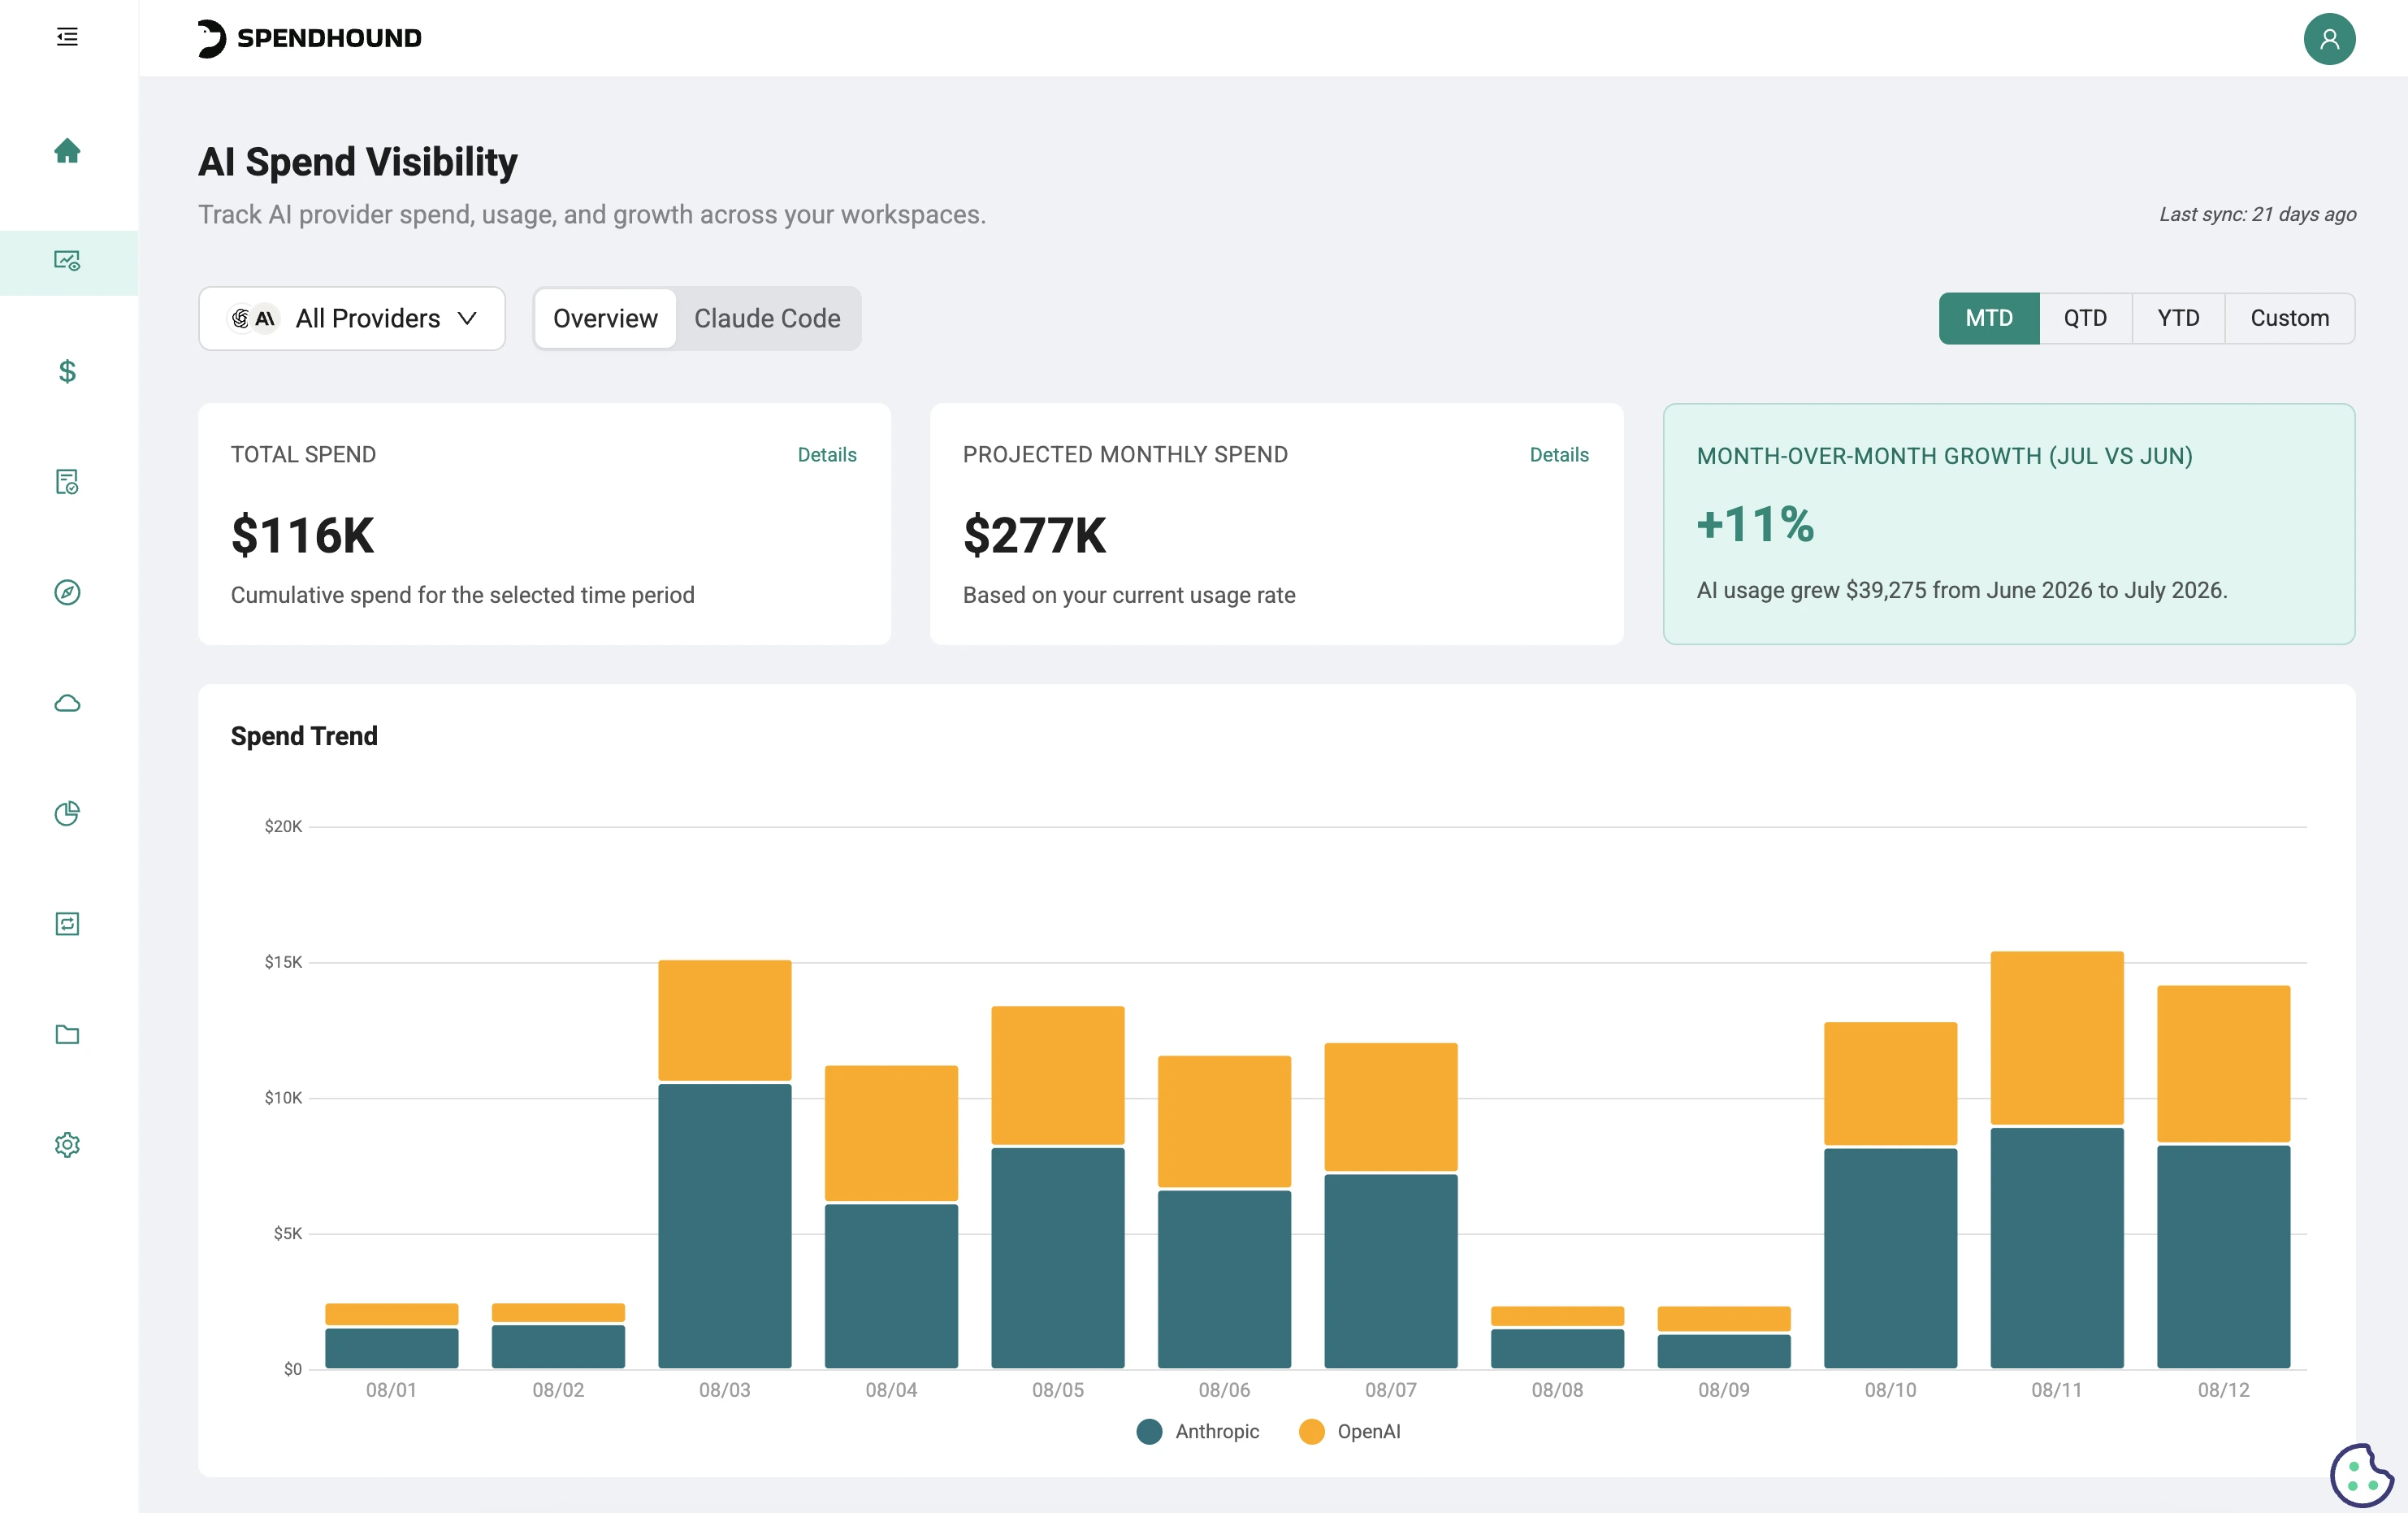2408x1513 pixels.
Task: Open the Custom date range picker
Action: (2289, 318)
